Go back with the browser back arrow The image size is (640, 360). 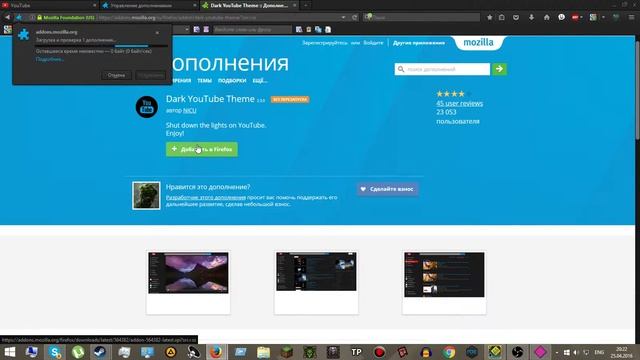tap(7, 17)
